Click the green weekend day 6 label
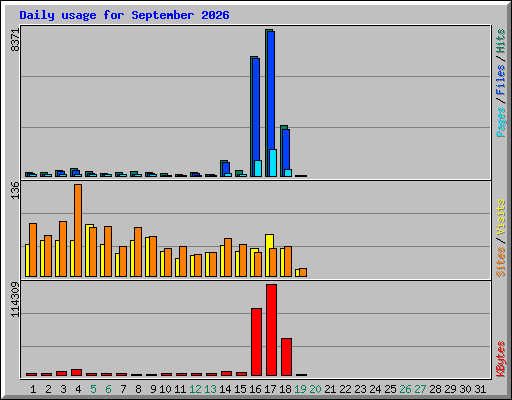Image resolution: width=512 pixels, height=400 pixels. click(108, 389)
